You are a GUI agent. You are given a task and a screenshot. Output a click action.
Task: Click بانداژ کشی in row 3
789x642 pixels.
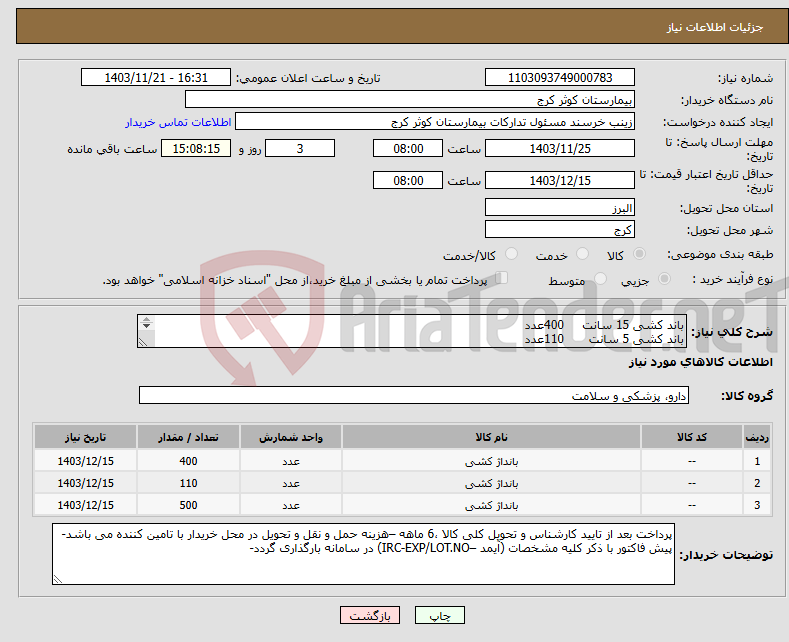[492, 506]
